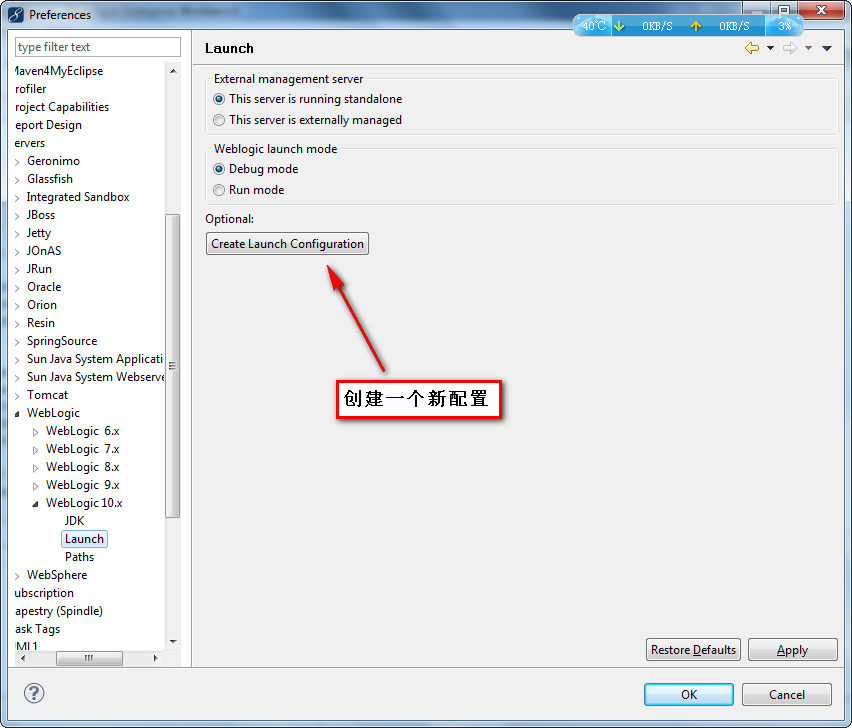Screen dimensions: 852x728
Task: Choose Debug mode launch option
Action: tap(256, 169)
